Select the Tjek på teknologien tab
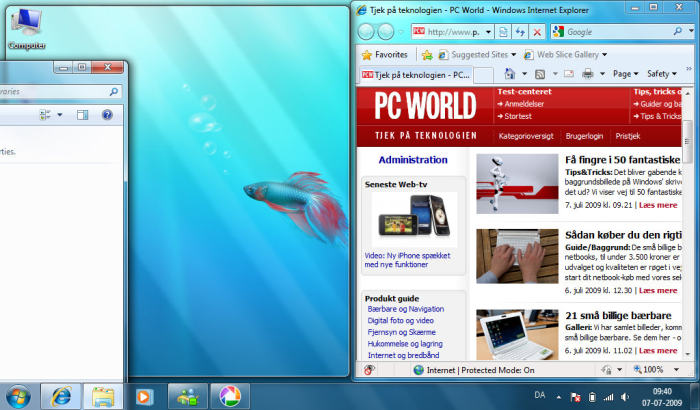Screen dimensions: 700x410 click(415, 75)
